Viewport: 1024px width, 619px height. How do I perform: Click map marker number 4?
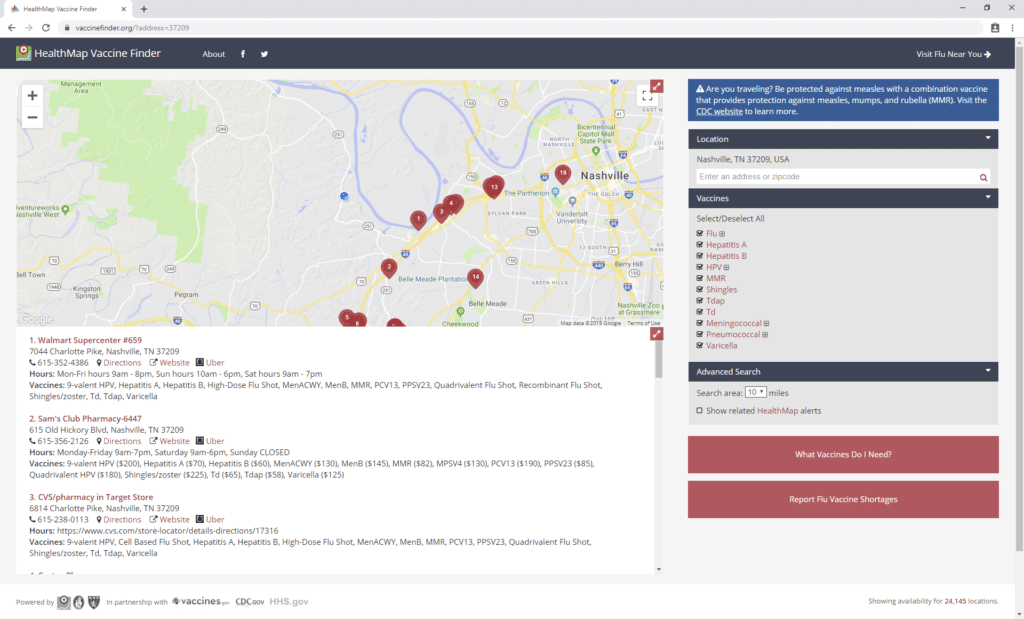(x=453, y=203)
